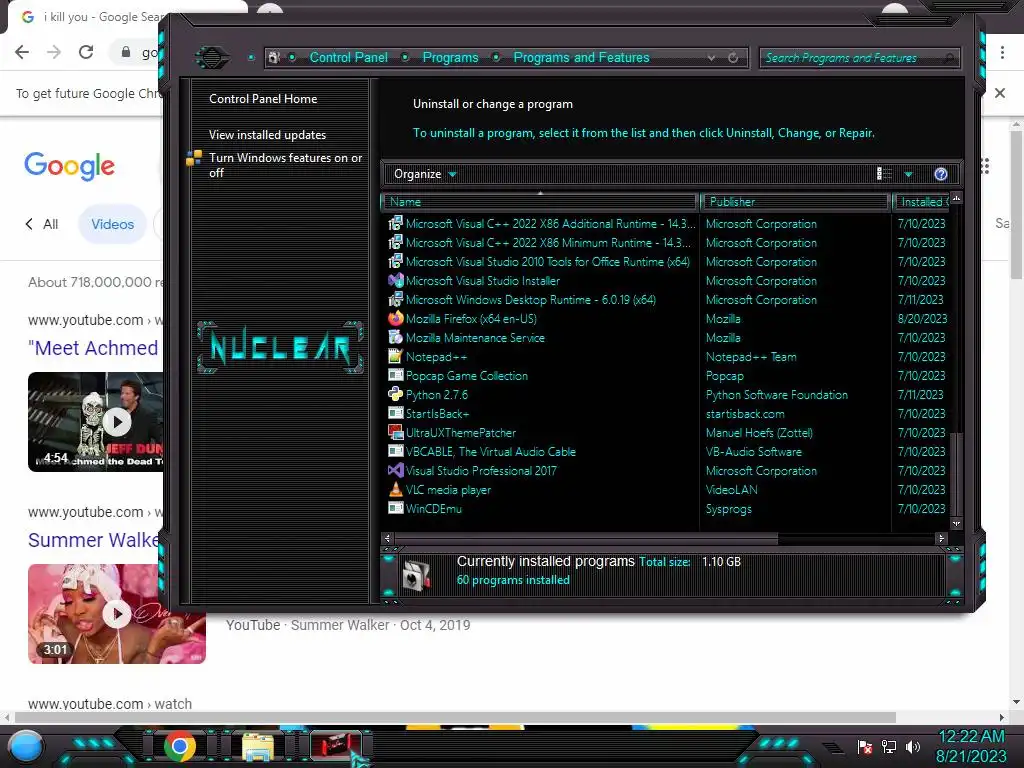Click the Python 2.7.6 program icon
This screenshot has height=768, width=1024.
point(395,394)
